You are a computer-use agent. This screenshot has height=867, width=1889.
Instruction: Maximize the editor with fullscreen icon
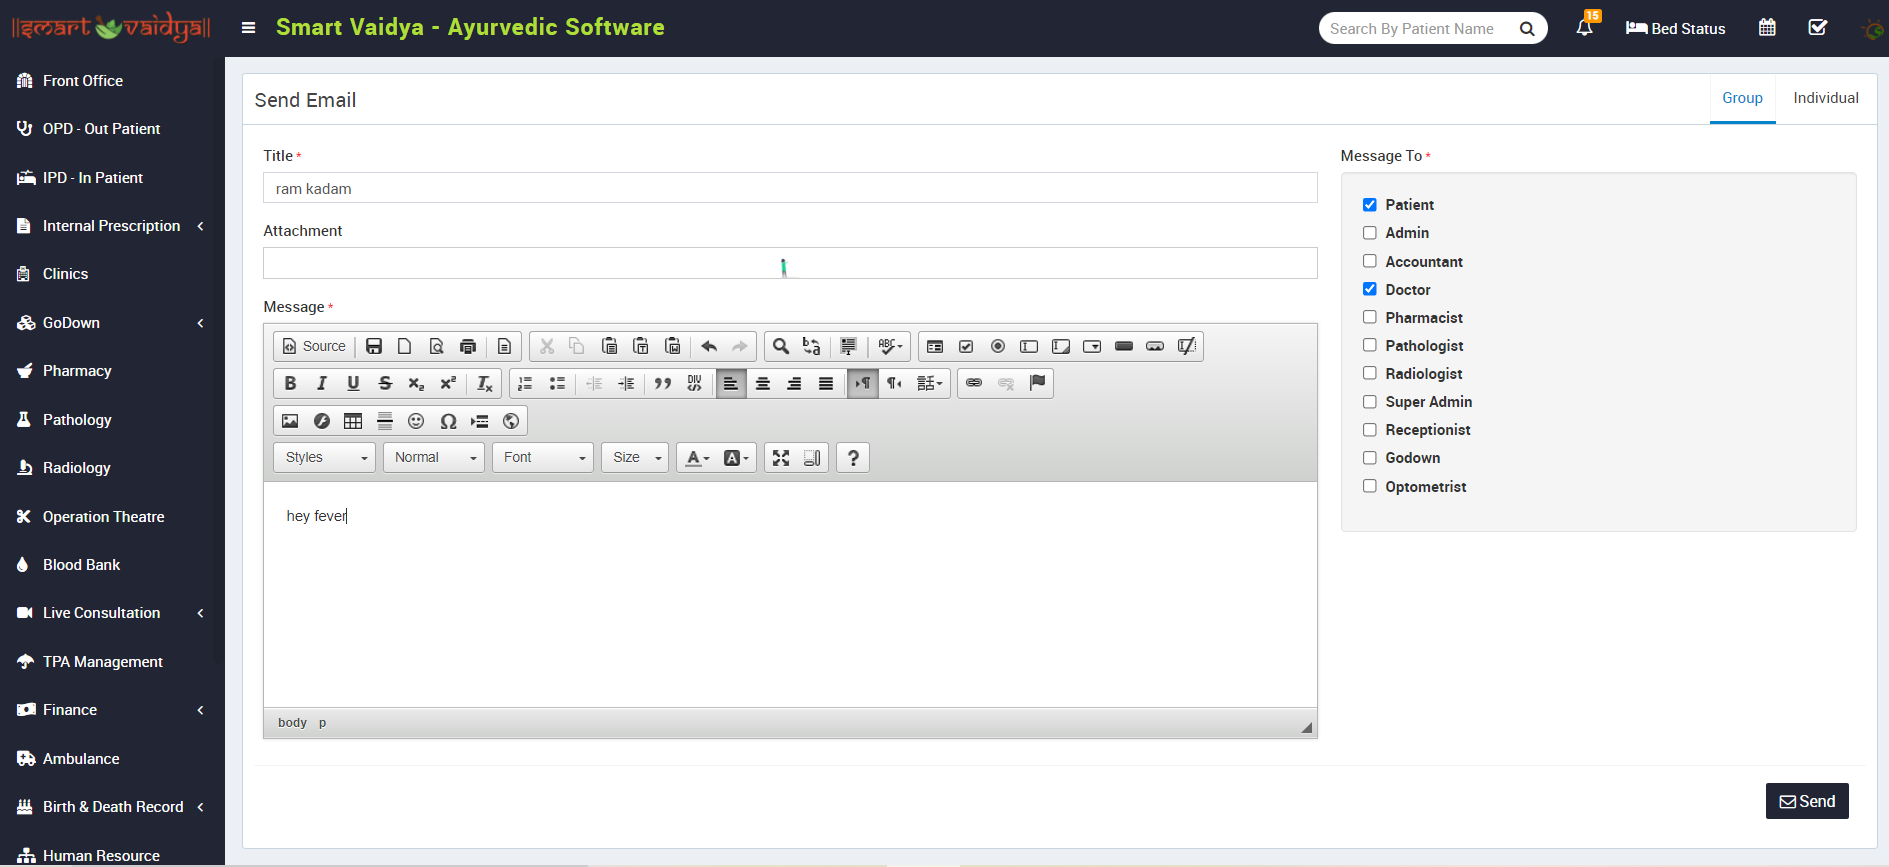click(781, 458)
